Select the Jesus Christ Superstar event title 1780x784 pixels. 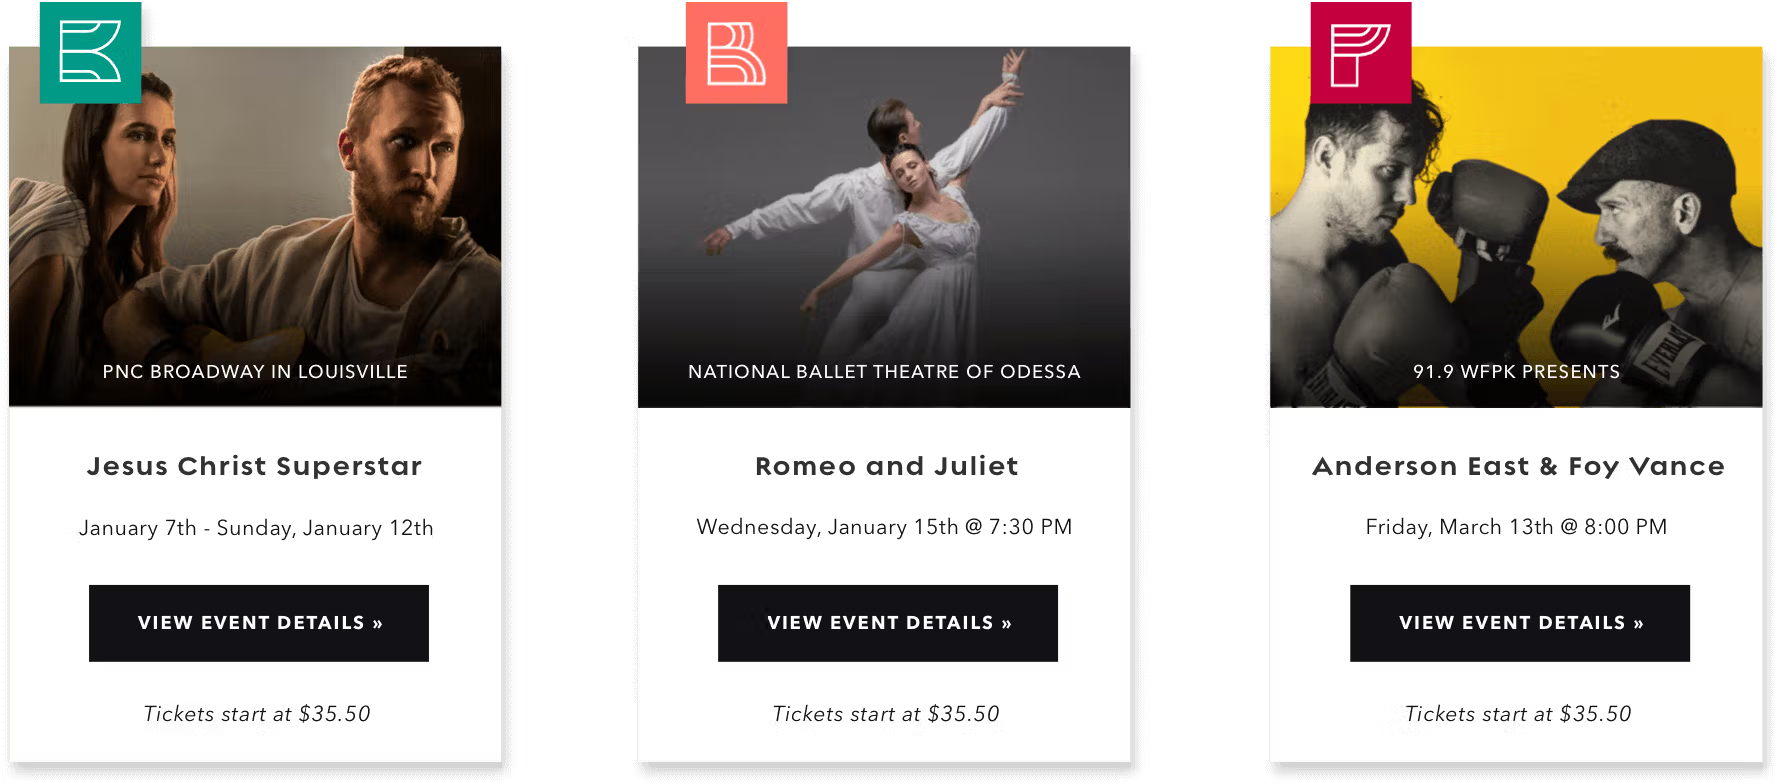coord(255,466)
